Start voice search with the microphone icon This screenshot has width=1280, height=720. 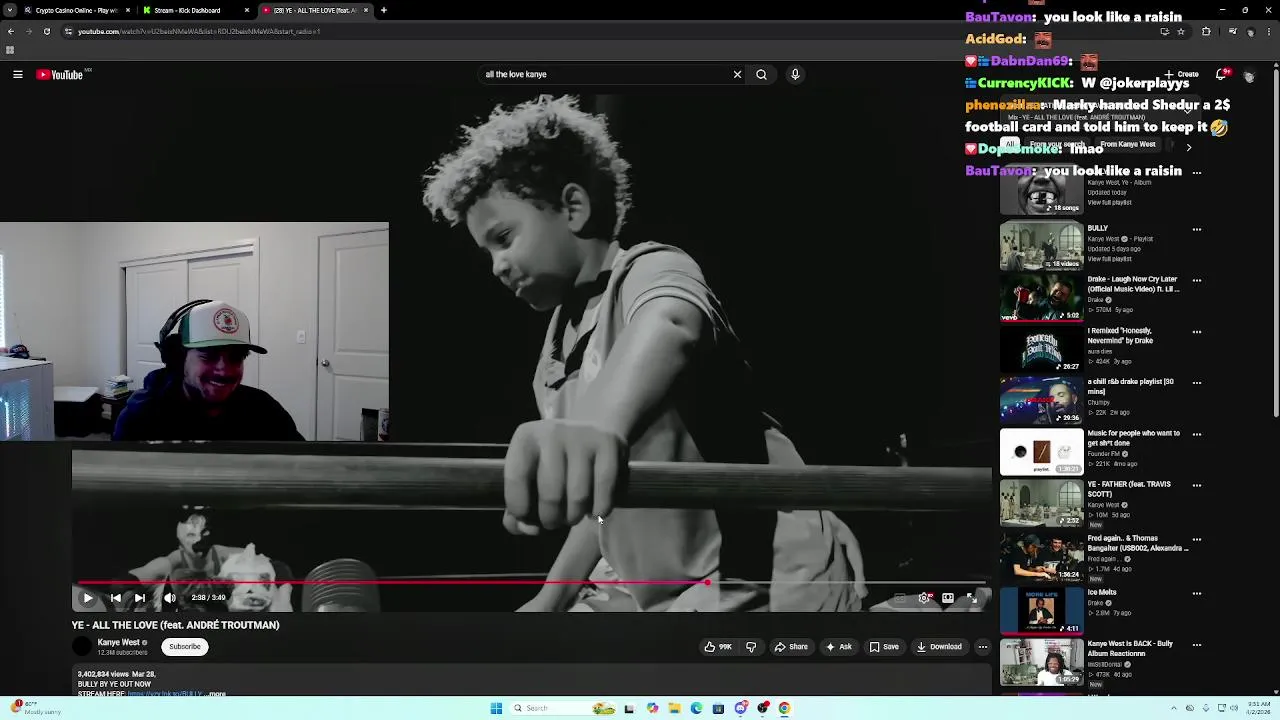tap(795, 74)
